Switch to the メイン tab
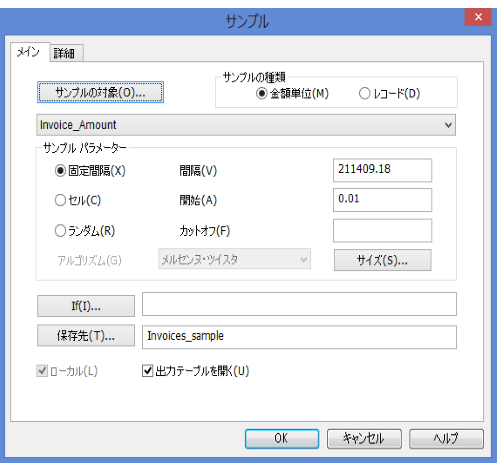 pos(29,52)
